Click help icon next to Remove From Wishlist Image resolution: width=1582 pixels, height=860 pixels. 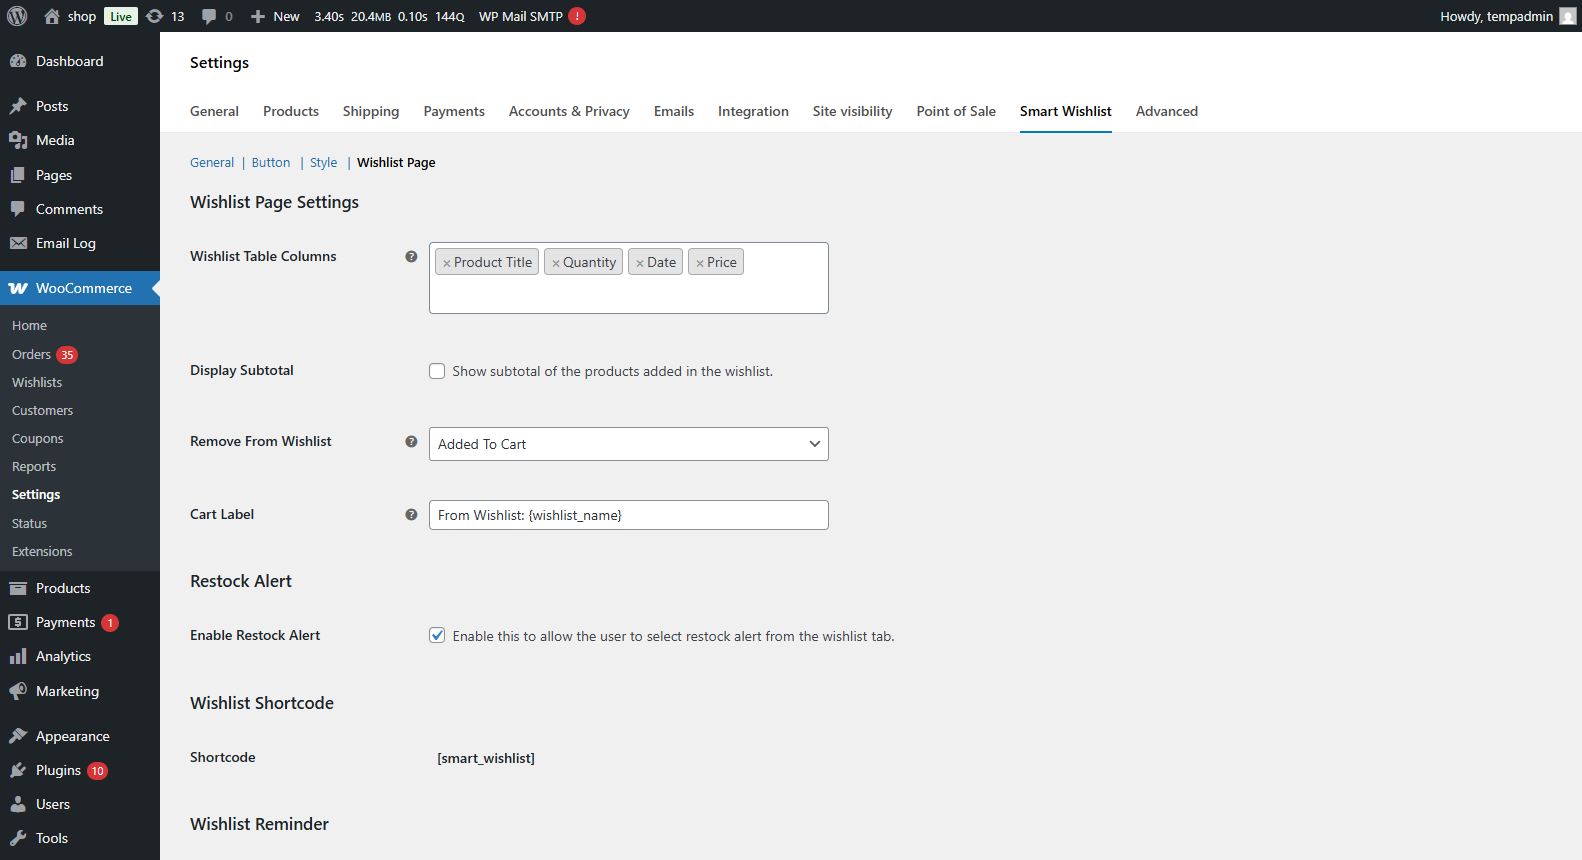pos(411,442)
